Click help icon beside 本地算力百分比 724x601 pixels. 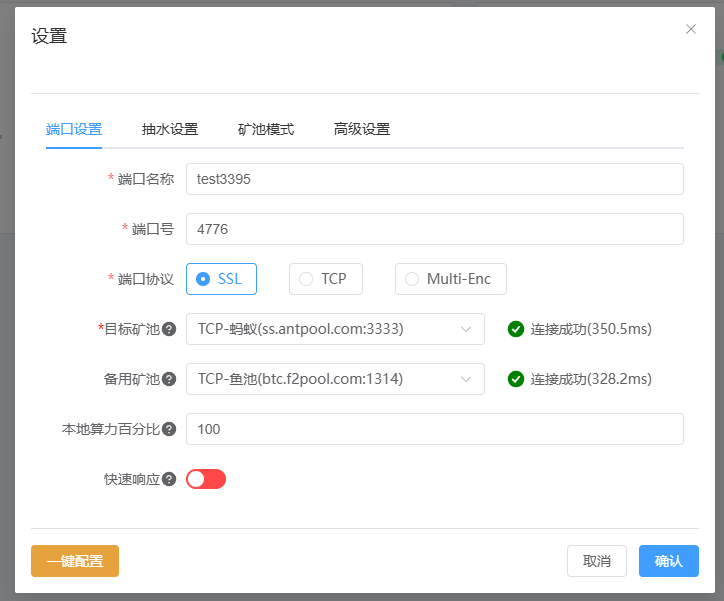169,429
